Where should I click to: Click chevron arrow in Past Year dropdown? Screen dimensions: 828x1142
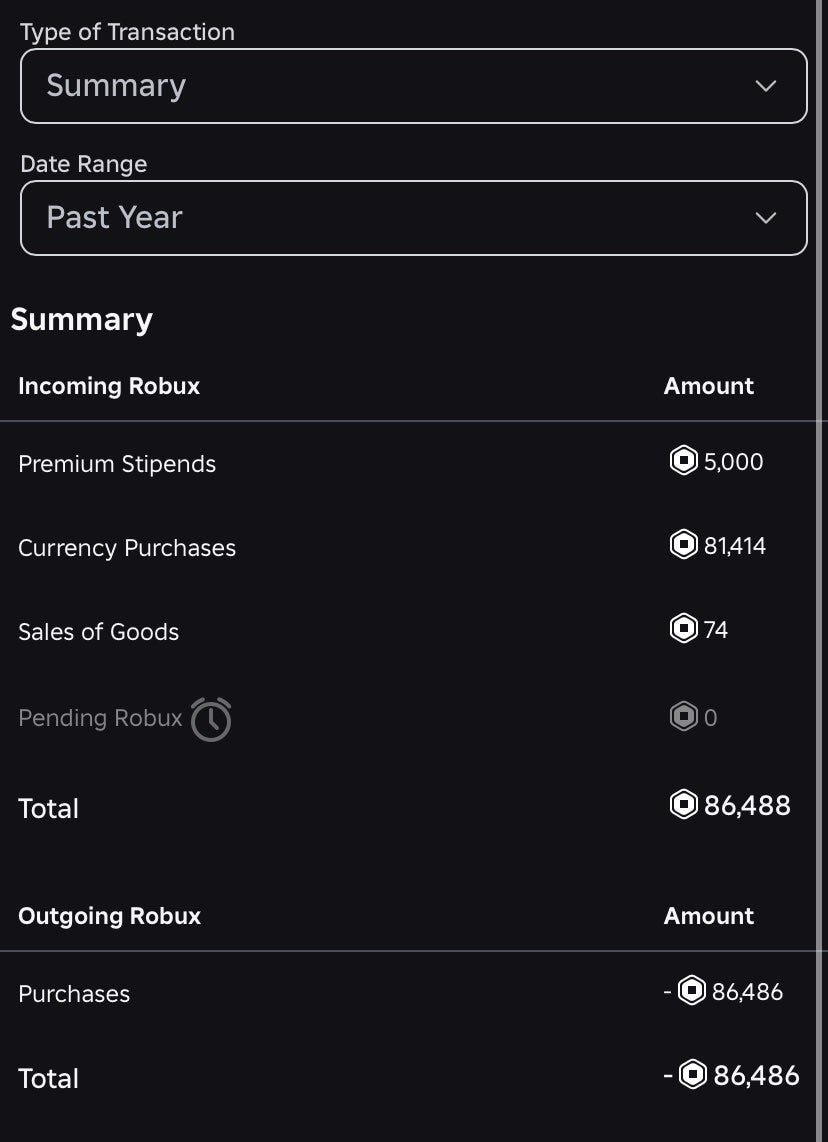(x=766, y=218)
